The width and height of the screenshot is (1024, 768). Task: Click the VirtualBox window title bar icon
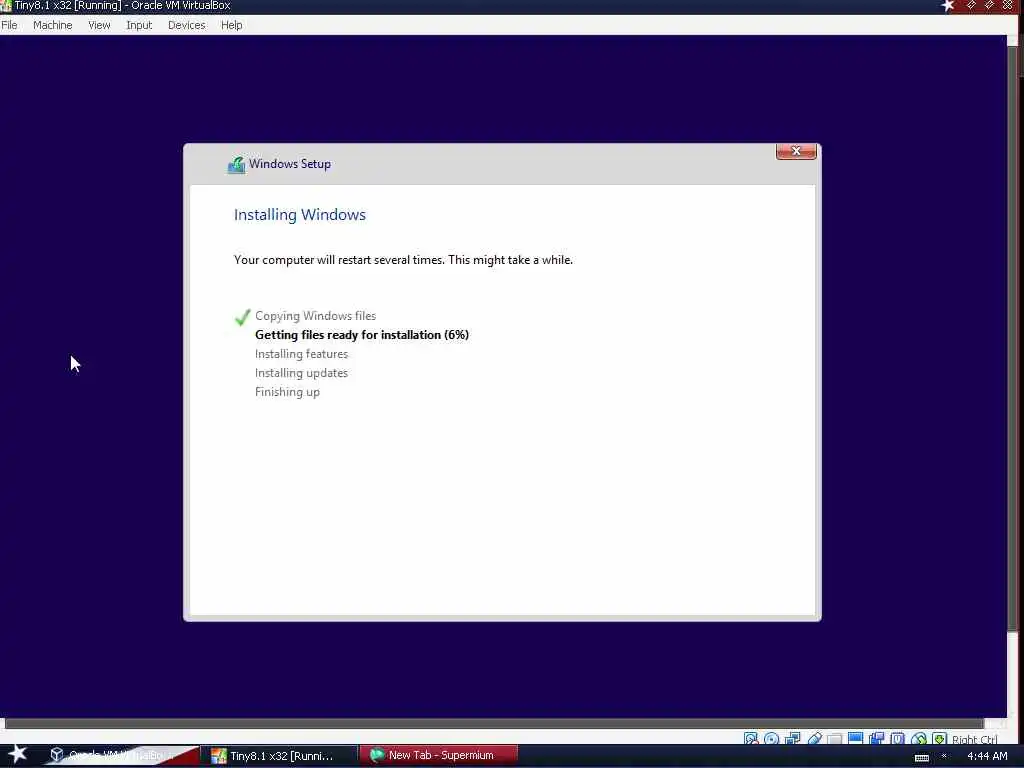coord(6,6)
